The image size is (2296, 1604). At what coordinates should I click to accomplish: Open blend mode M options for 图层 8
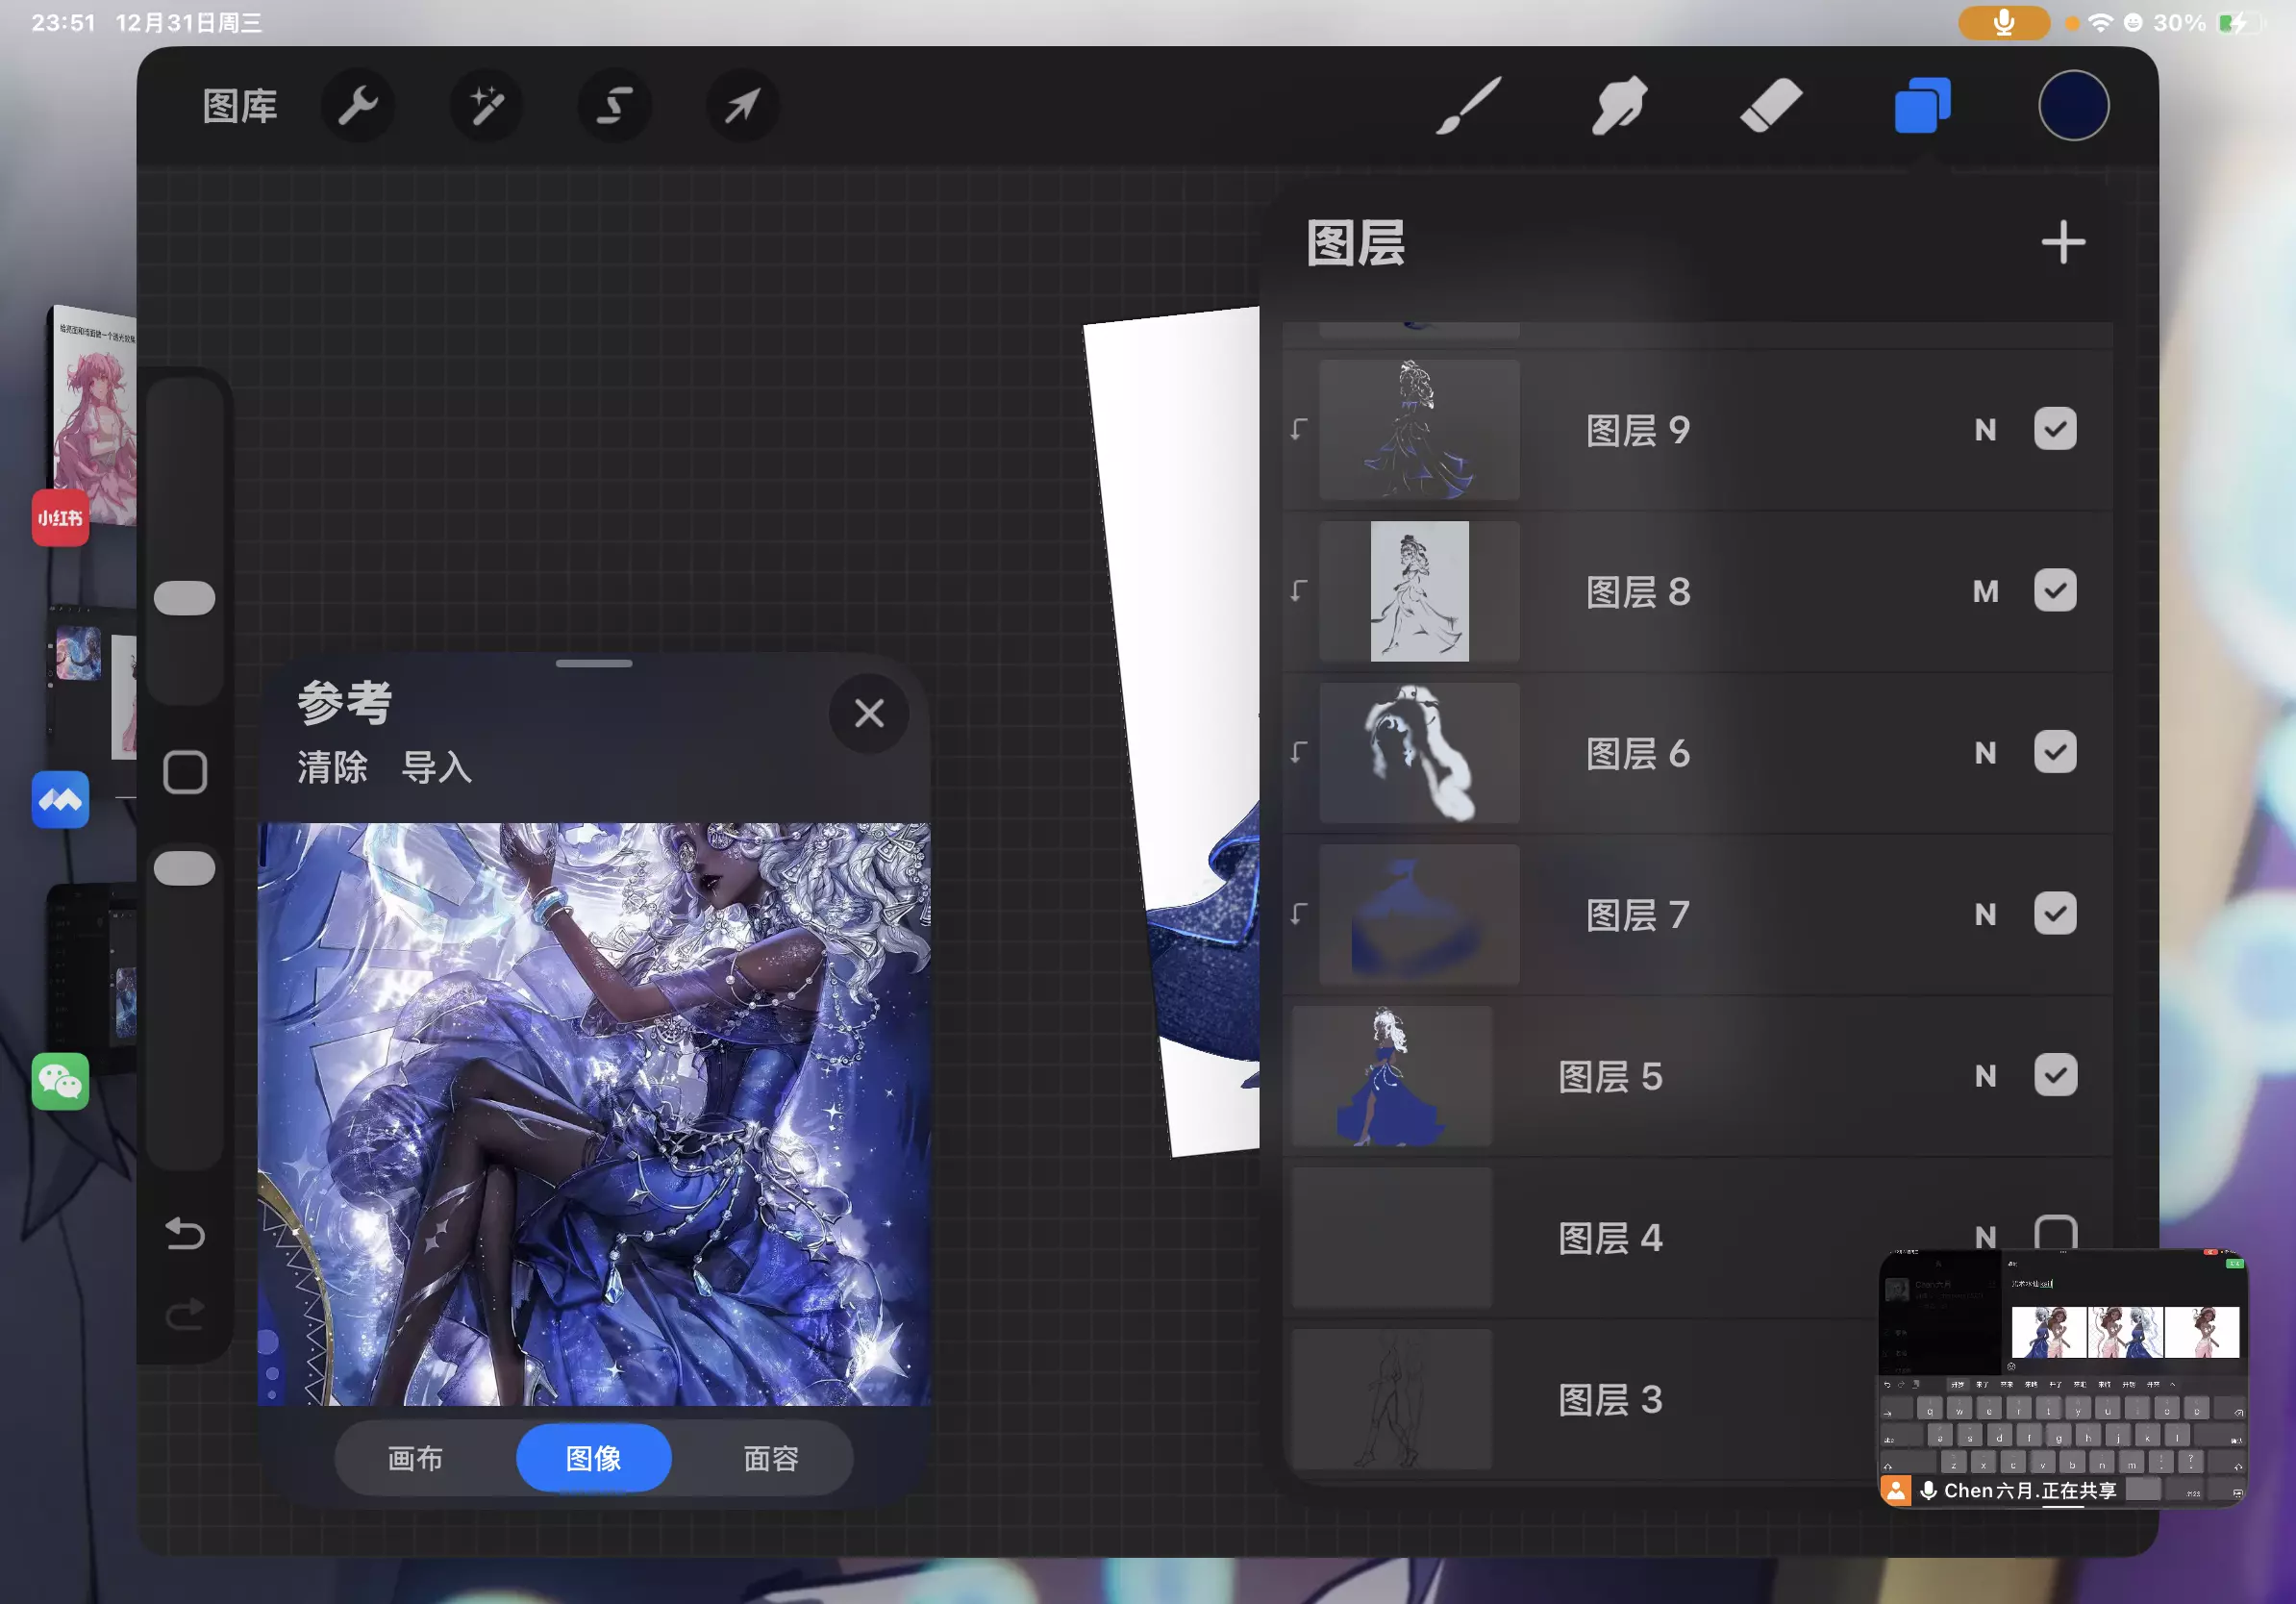click(1985, 592)
